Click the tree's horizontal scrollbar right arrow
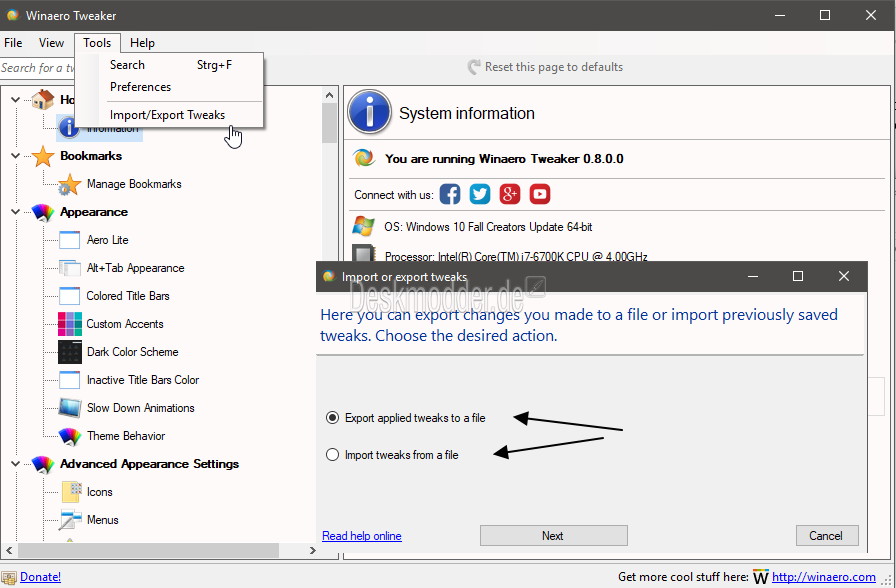 [x=313, y=551]
